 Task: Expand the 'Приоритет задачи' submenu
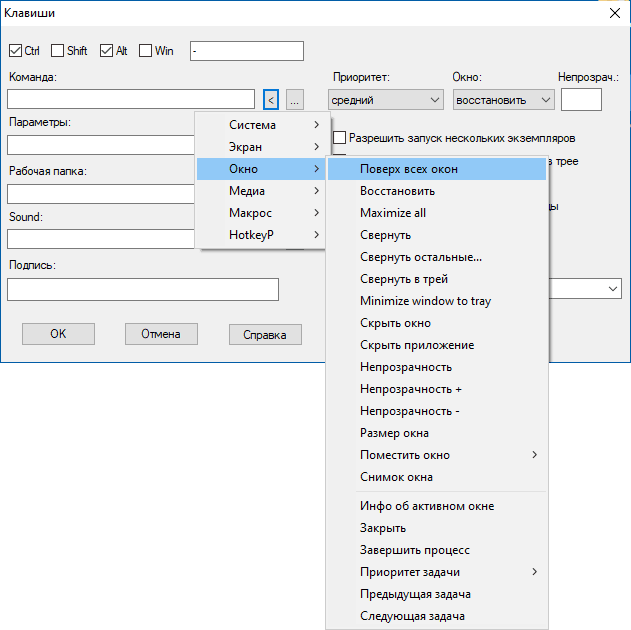click(437, 572)
